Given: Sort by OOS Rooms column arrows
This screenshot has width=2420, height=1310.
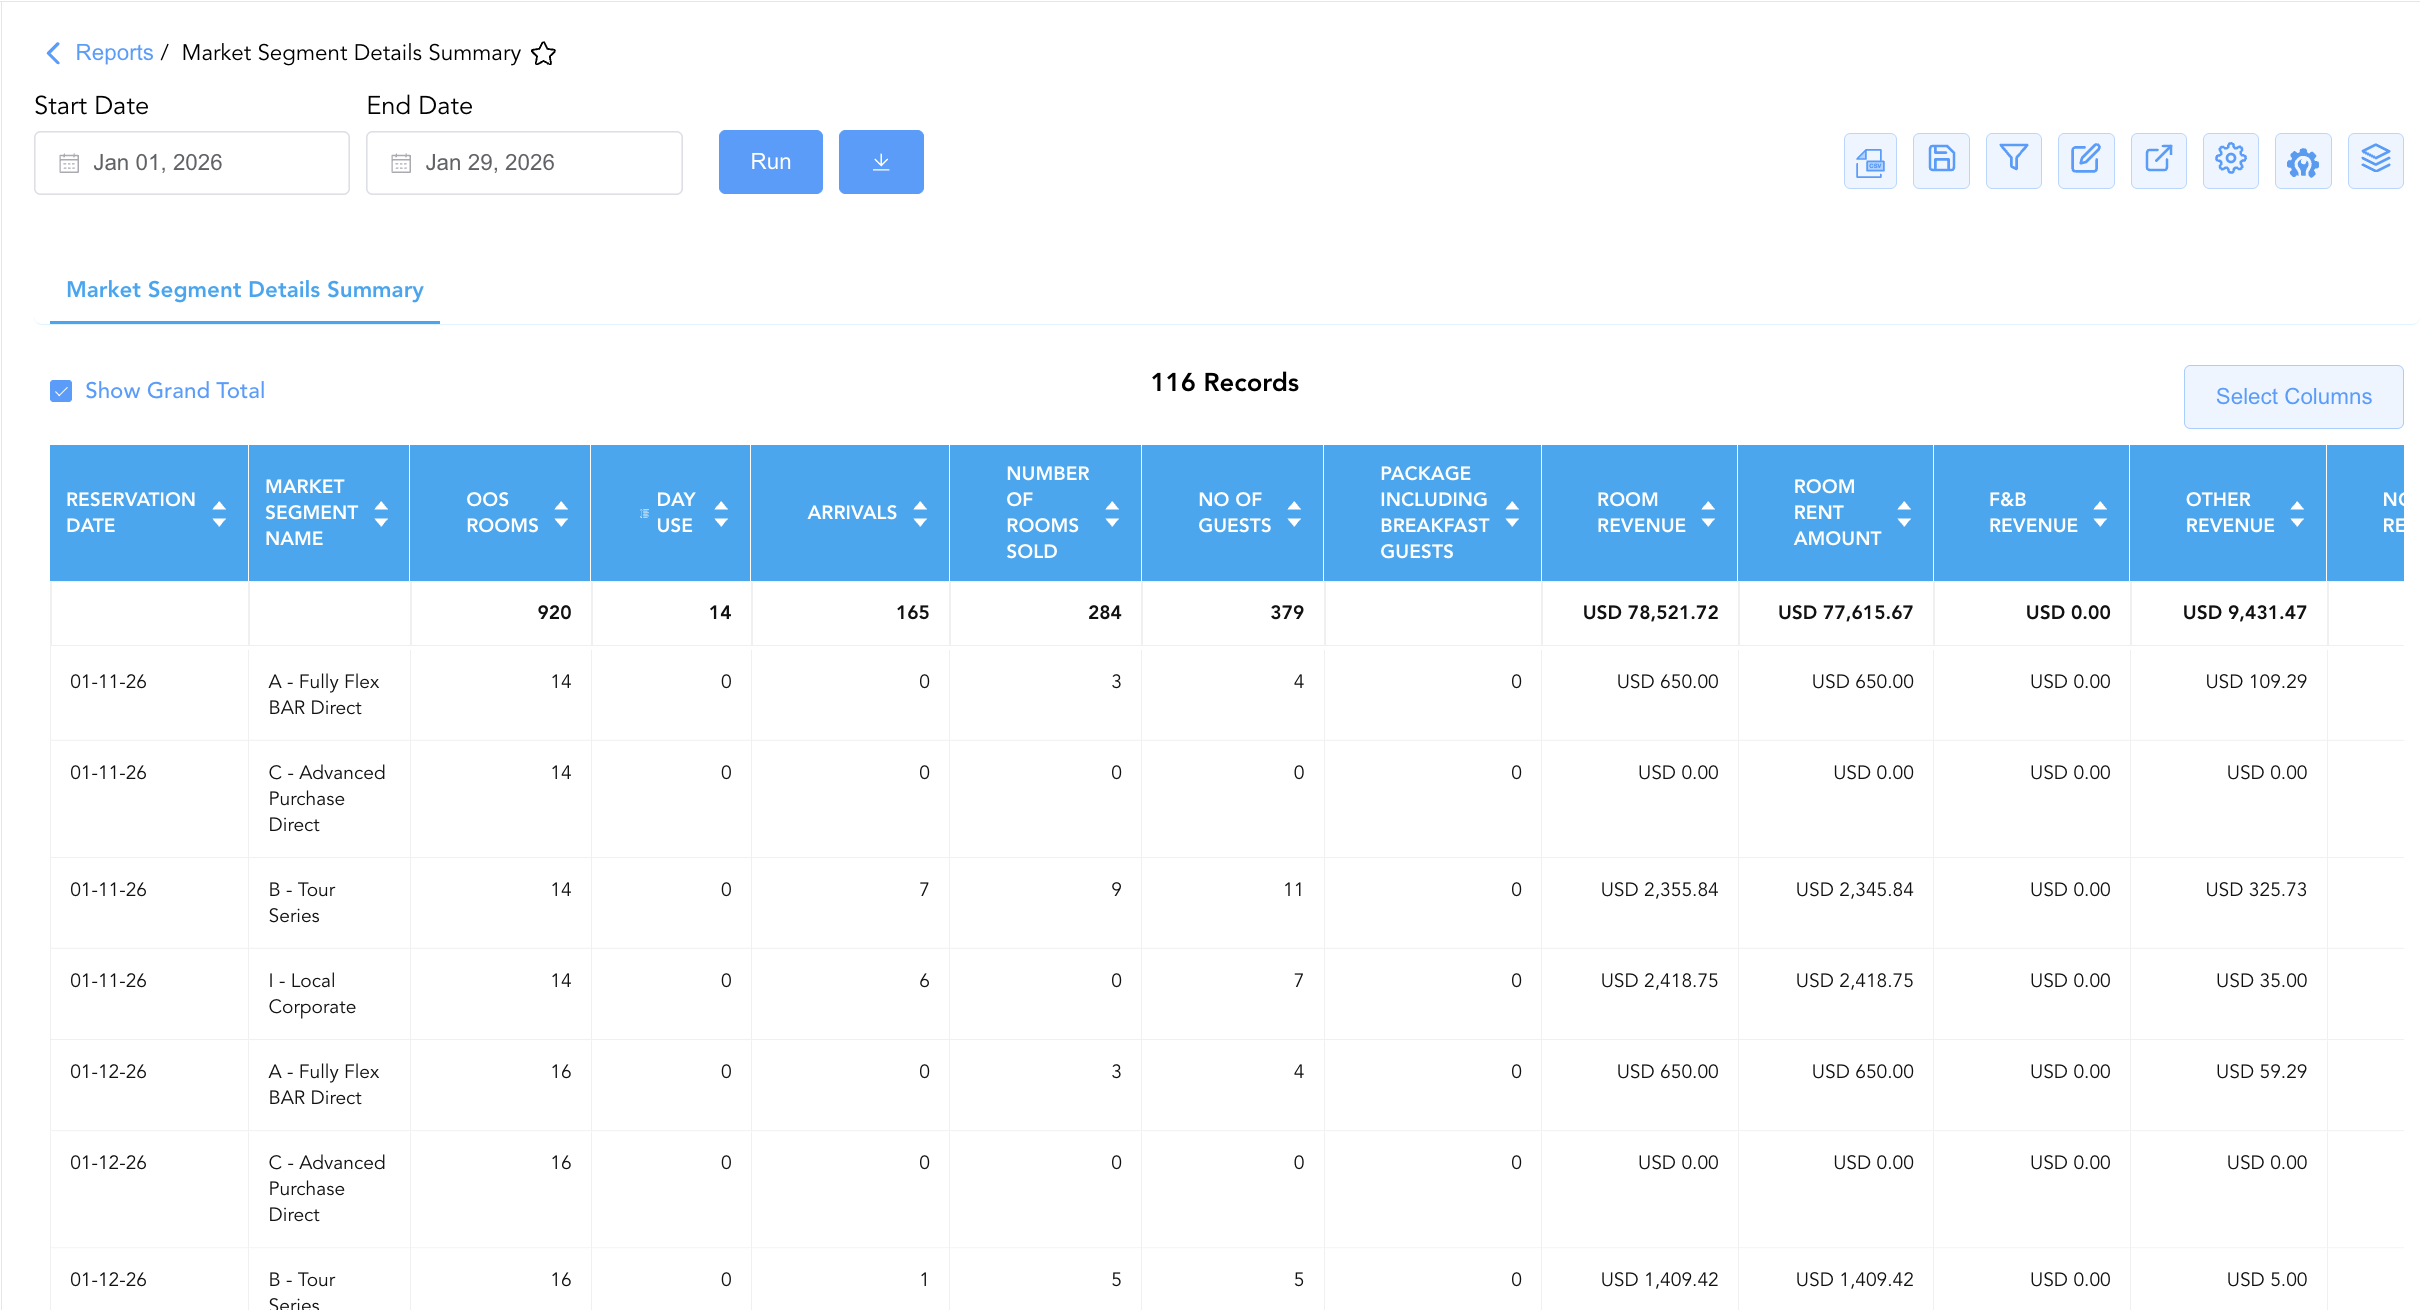Looking at the screenshot, I should (561, 514).
